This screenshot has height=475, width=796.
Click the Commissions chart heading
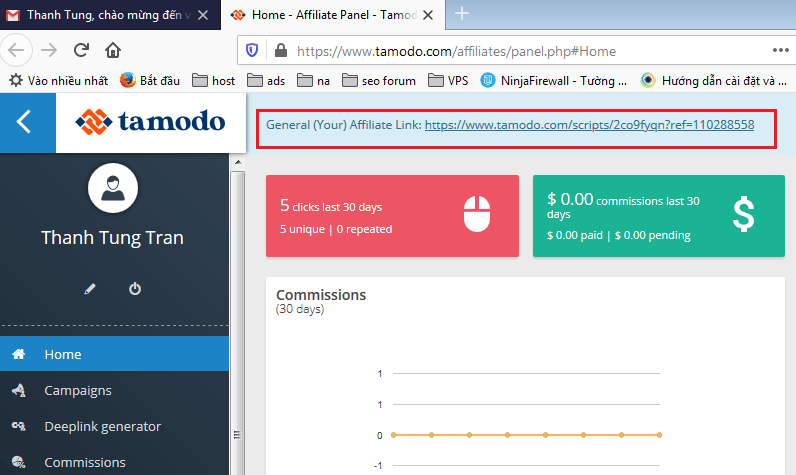coord(321,295)
